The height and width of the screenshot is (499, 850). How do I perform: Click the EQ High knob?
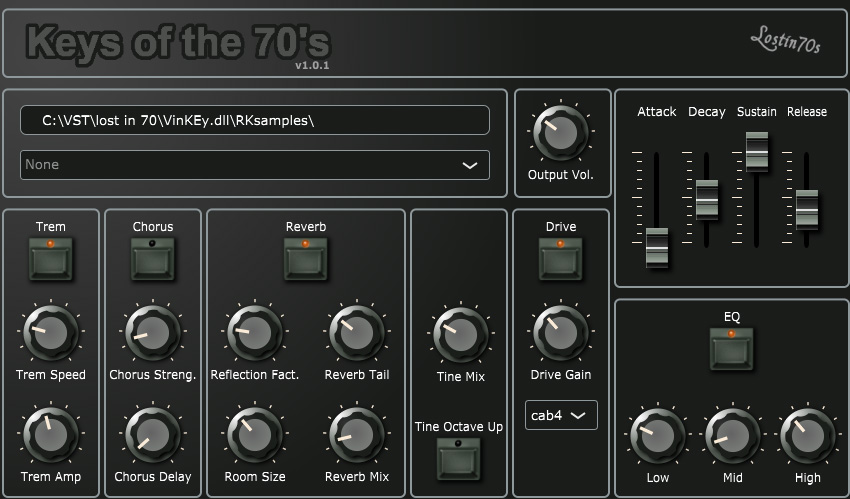tap(808, 436)
